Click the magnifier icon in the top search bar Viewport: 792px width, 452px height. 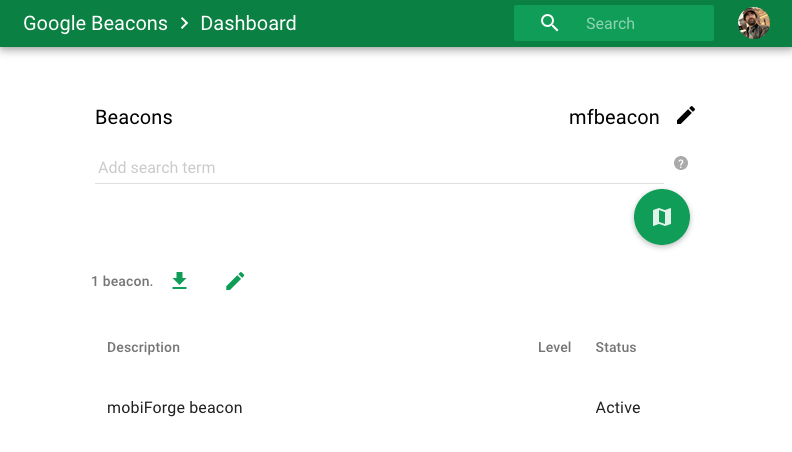[x=549, y=23]
